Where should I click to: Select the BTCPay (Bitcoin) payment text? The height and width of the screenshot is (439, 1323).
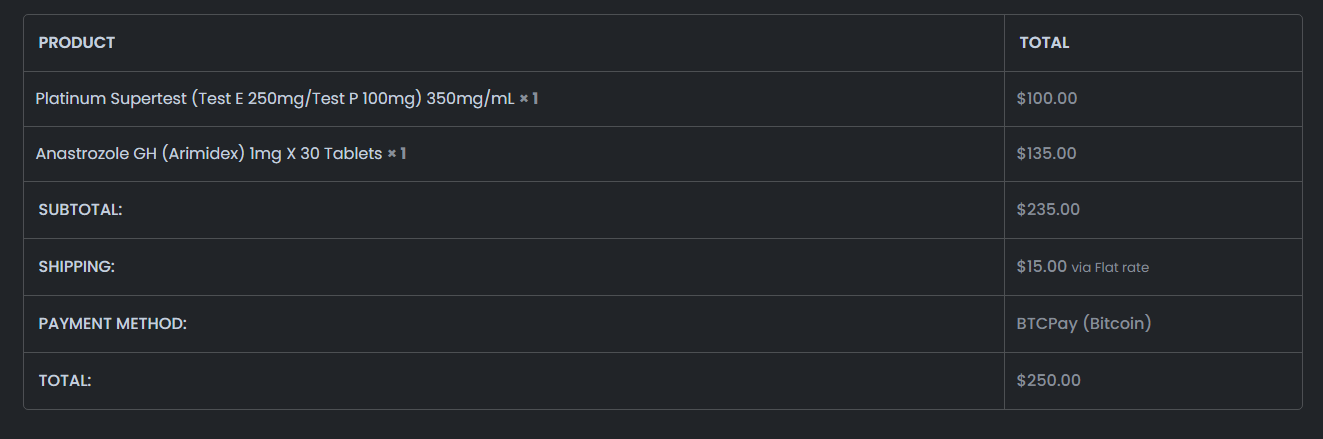[1084, 324]
